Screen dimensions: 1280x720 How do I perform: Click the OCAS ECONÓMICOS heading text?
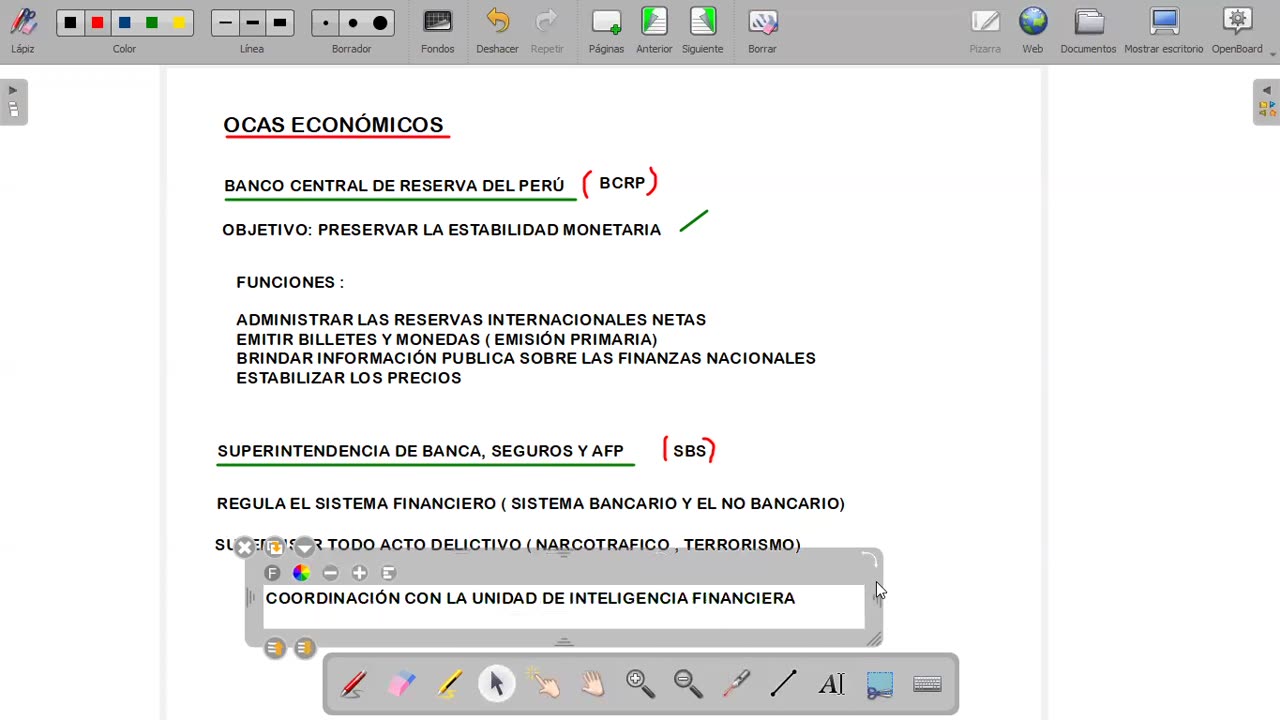pos(333,125)
